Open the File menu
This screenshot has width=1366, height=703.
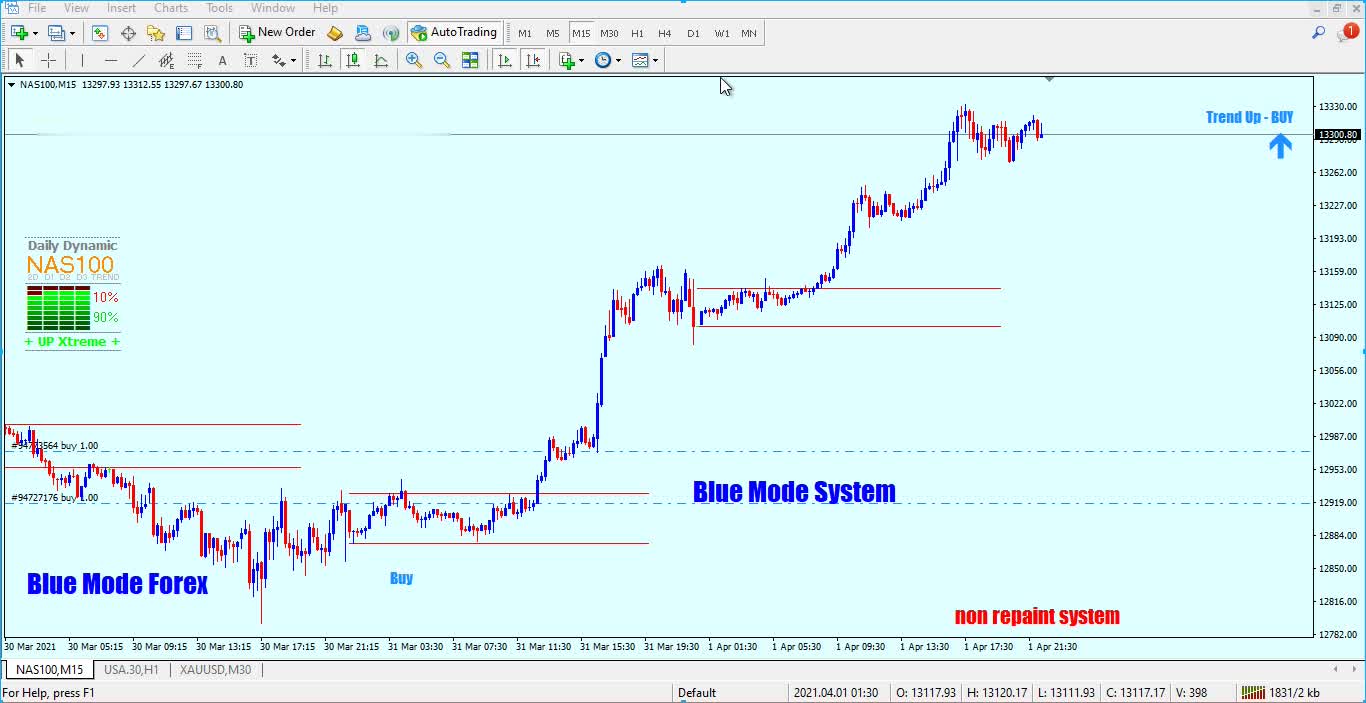click(37, 8)
